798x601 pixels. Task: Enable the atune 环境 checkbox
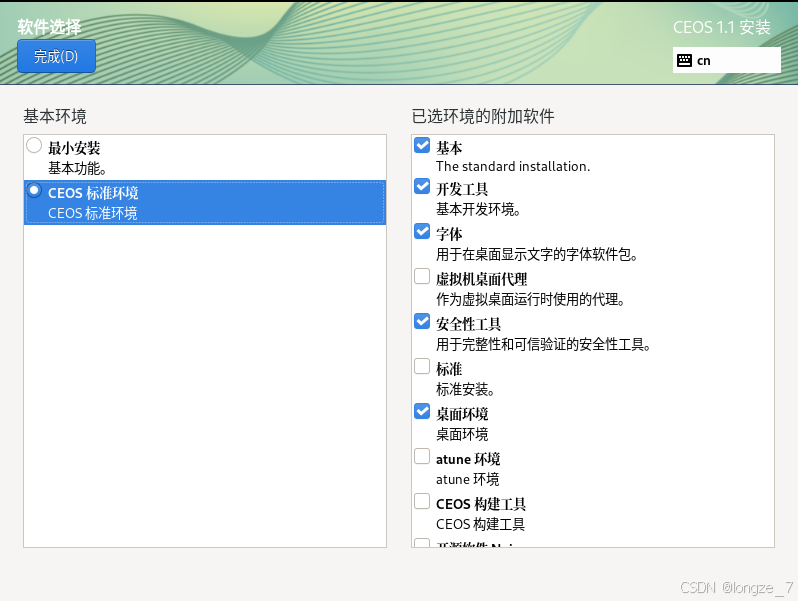click(422, 456)
